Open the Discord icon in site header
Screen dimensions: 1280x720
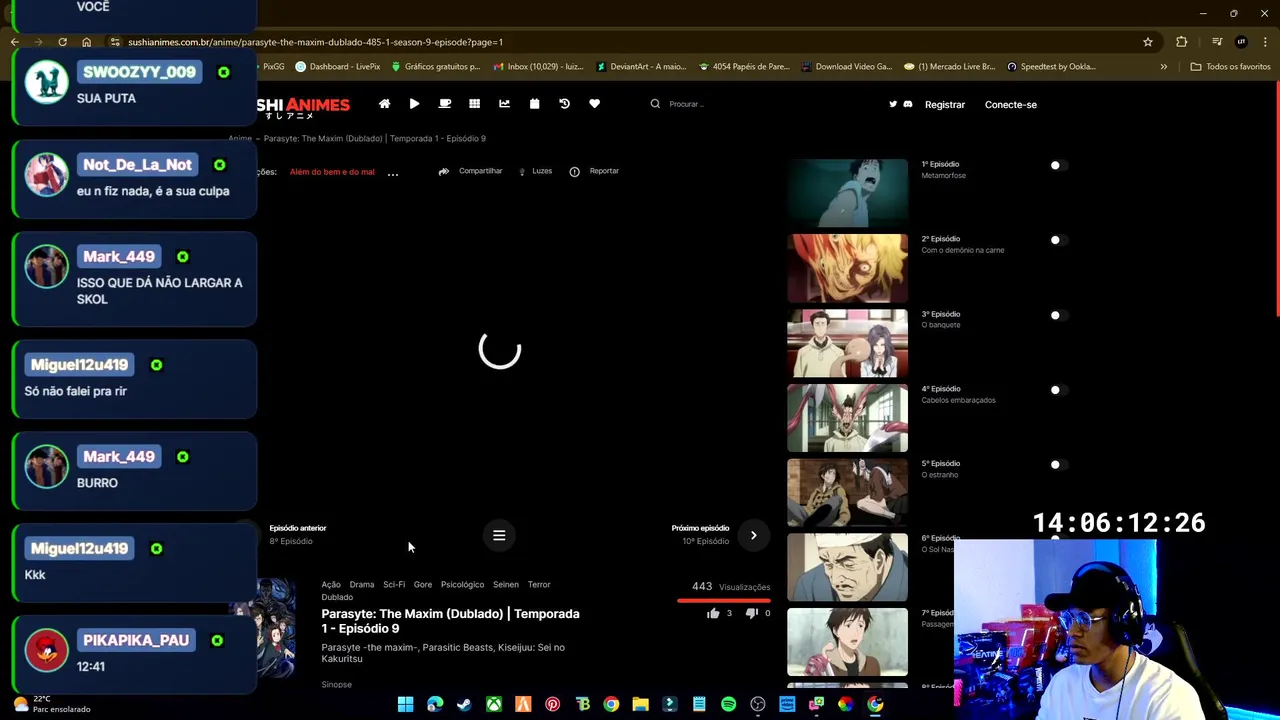click(x=908, y=104)
